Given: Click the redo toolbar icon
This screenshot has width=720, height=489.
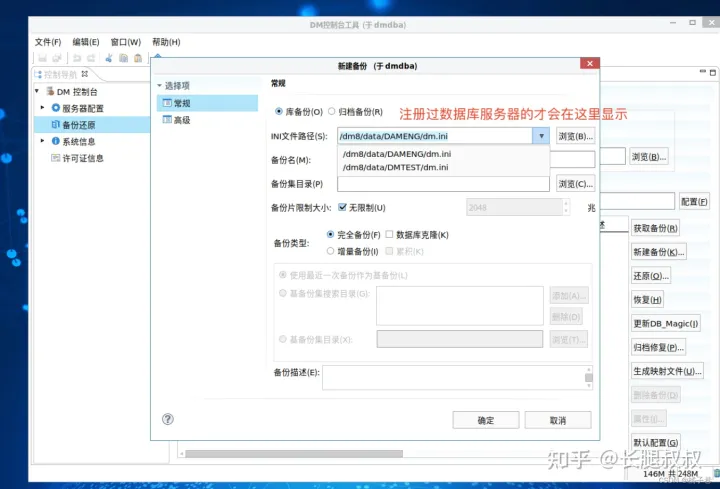Looking at the screenshot, I should [x=91, y=58].
